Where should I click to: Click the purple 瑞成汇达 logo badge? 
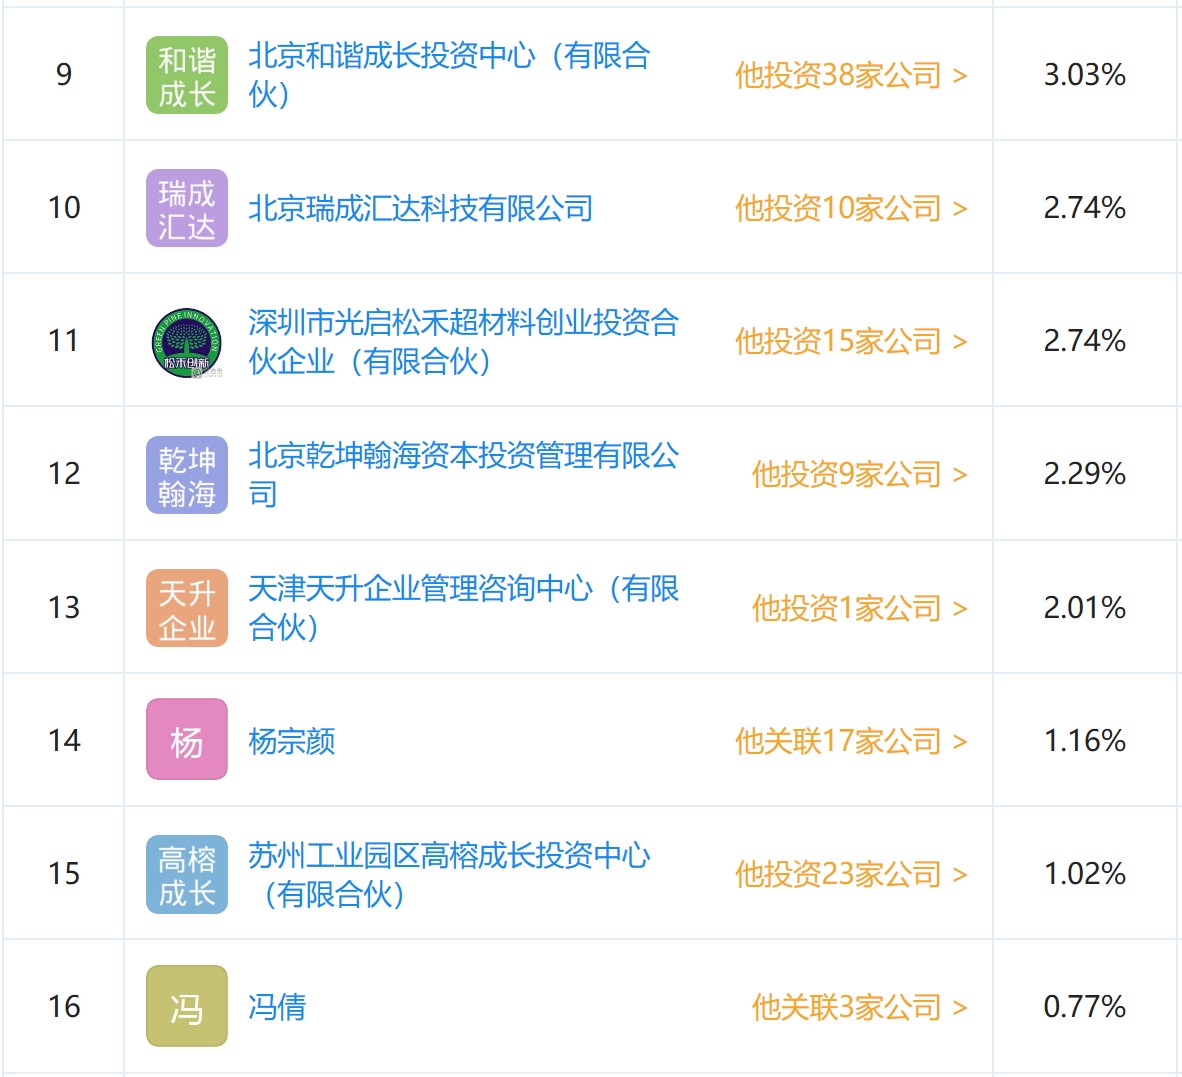(x=187, y=209)
